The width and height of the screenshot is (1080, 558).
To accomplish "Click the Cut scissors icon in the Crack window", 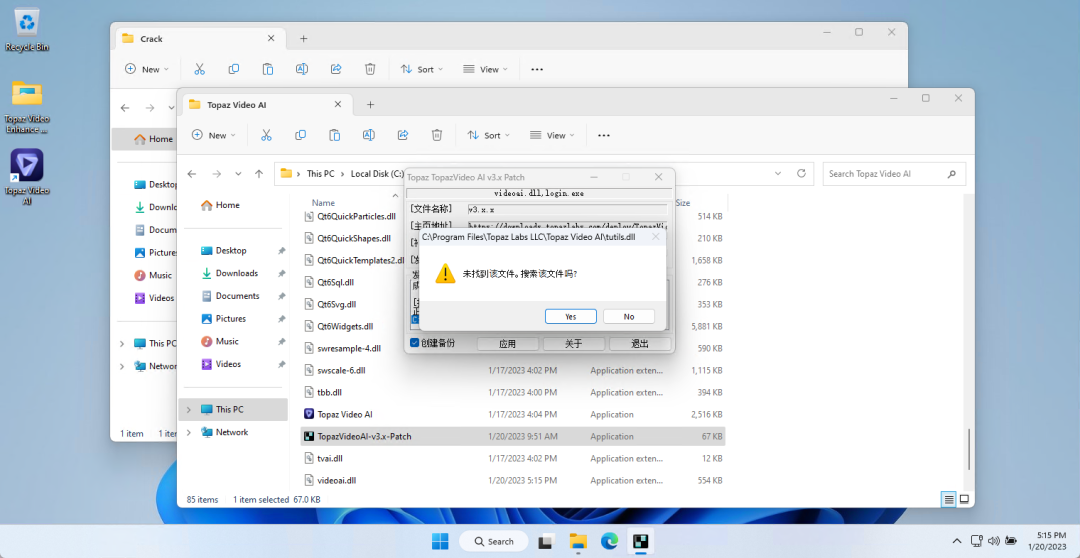I will (199, 69).
